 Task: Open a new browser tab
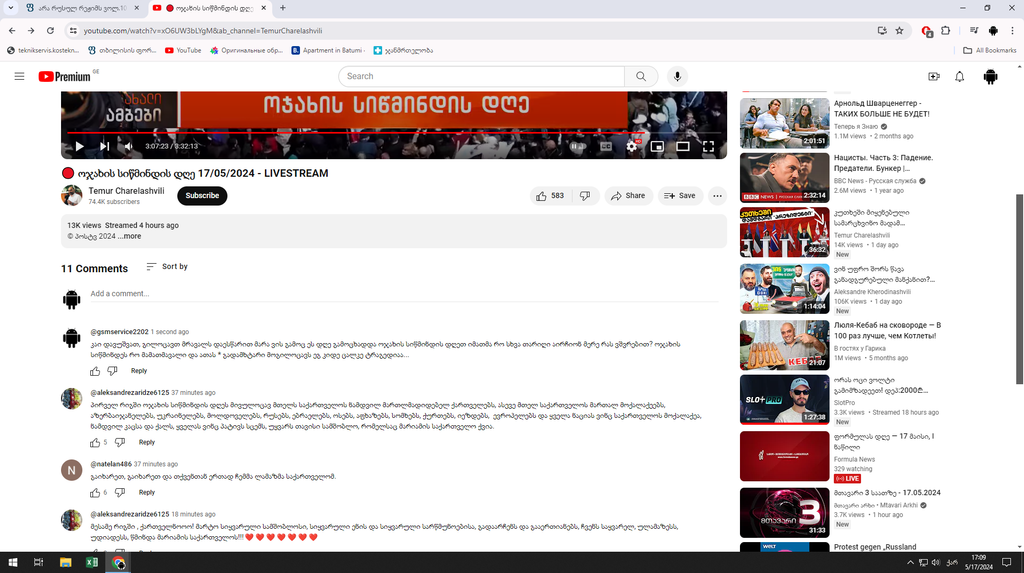283,8
